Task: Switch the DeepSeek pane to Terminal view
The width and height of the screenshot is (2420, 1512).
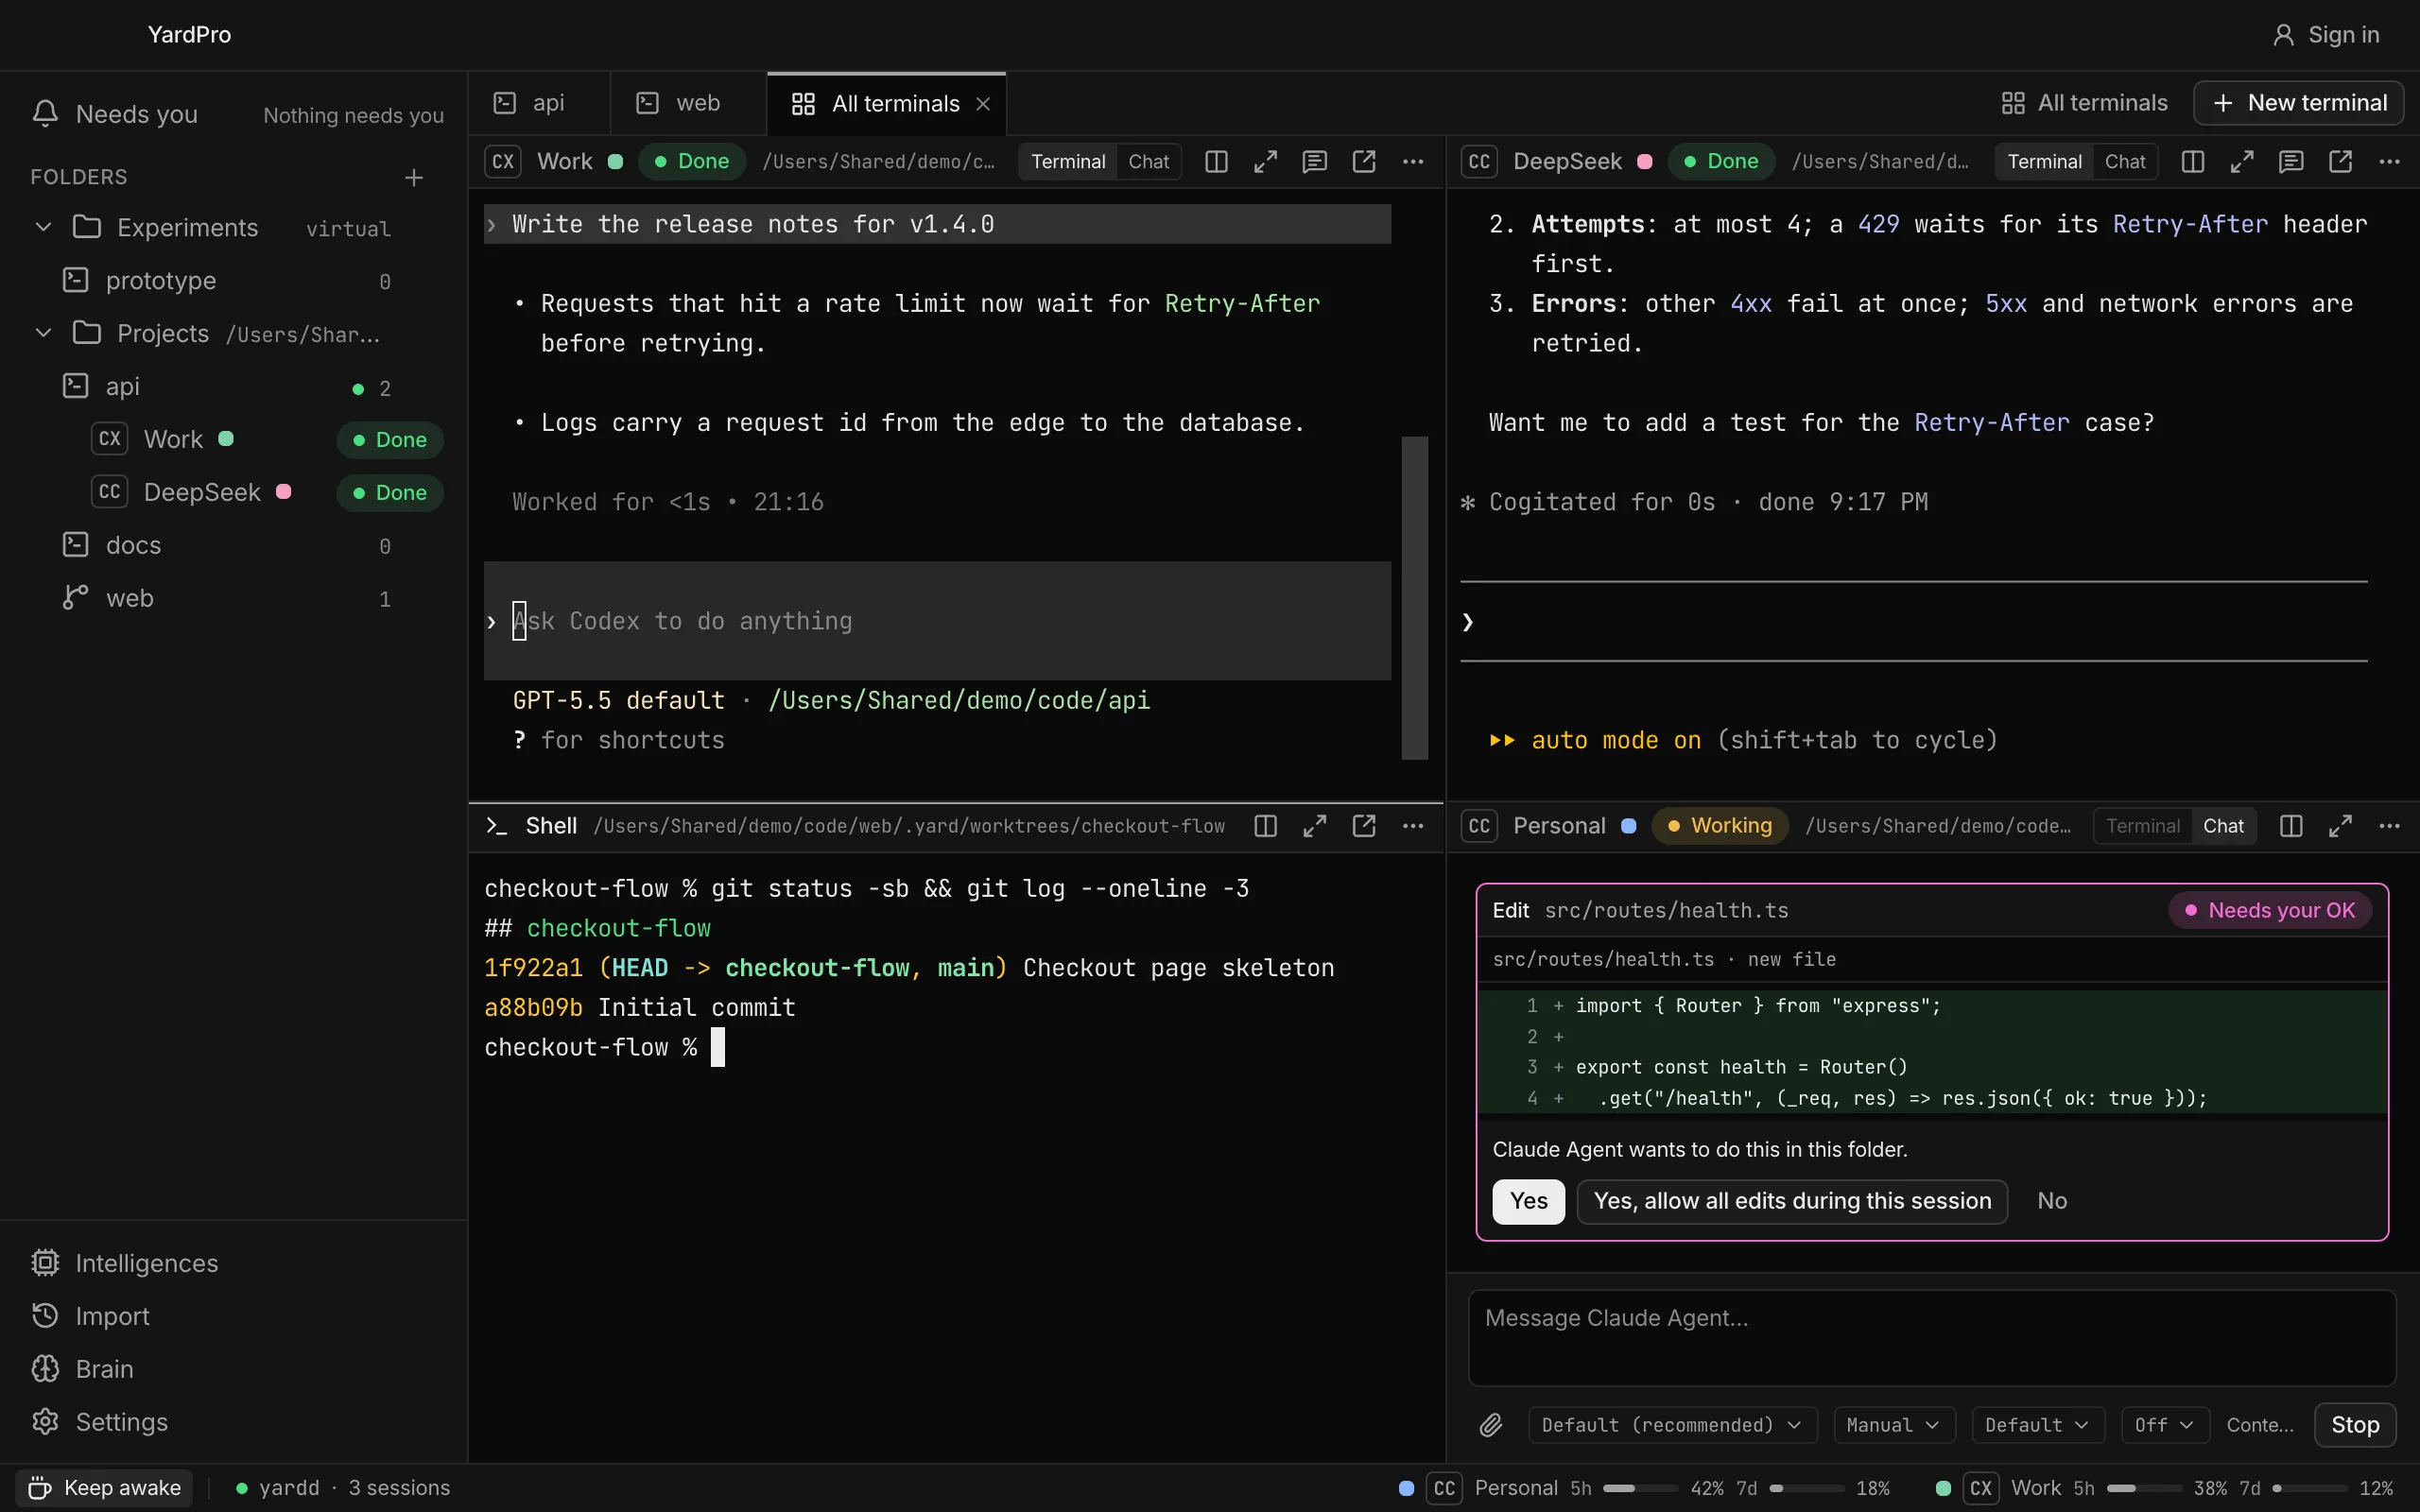Action: pos(2044,162)
